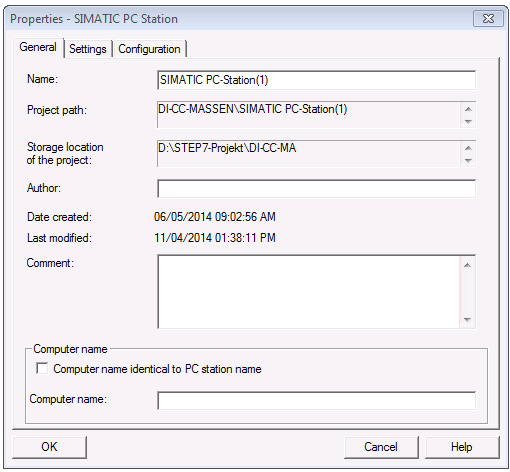This screenshot has width=510, height=472.
Task: Click the Author text field
Action: tap(316, 189)
